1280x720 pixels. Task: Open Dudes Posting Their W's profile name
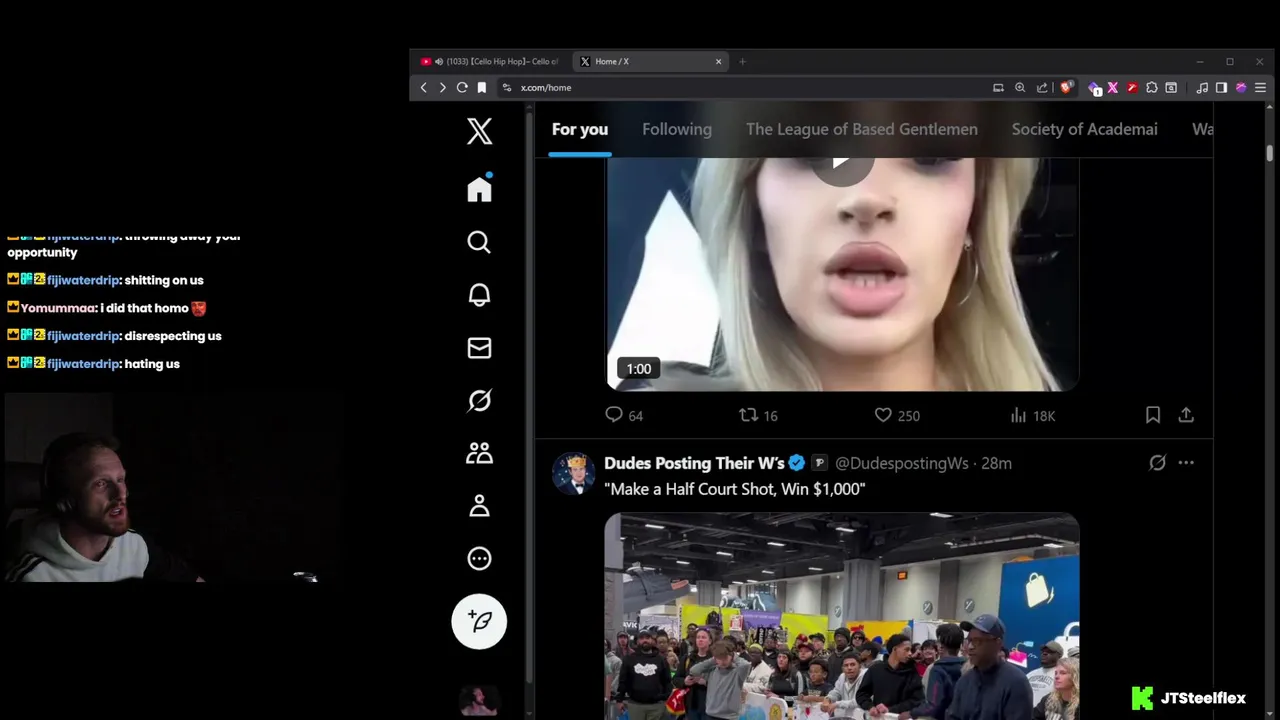click(x=695, y=463)
